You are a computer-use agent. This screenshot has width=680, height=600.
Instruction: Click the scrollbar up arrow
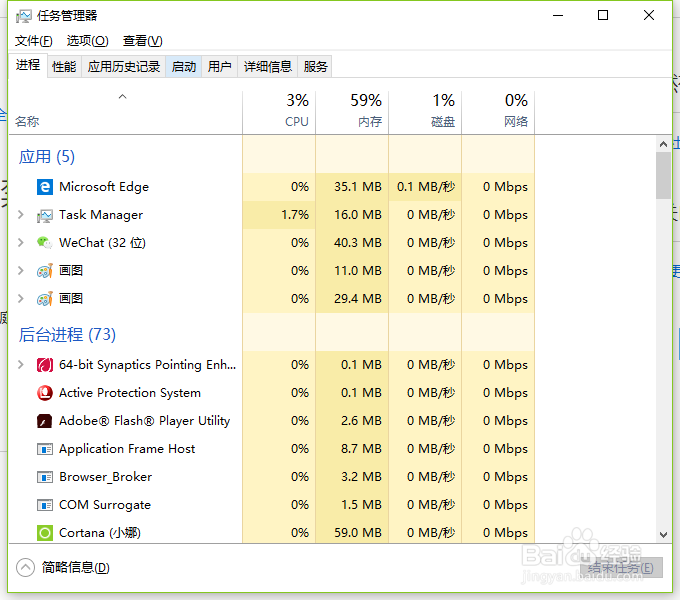663,144
